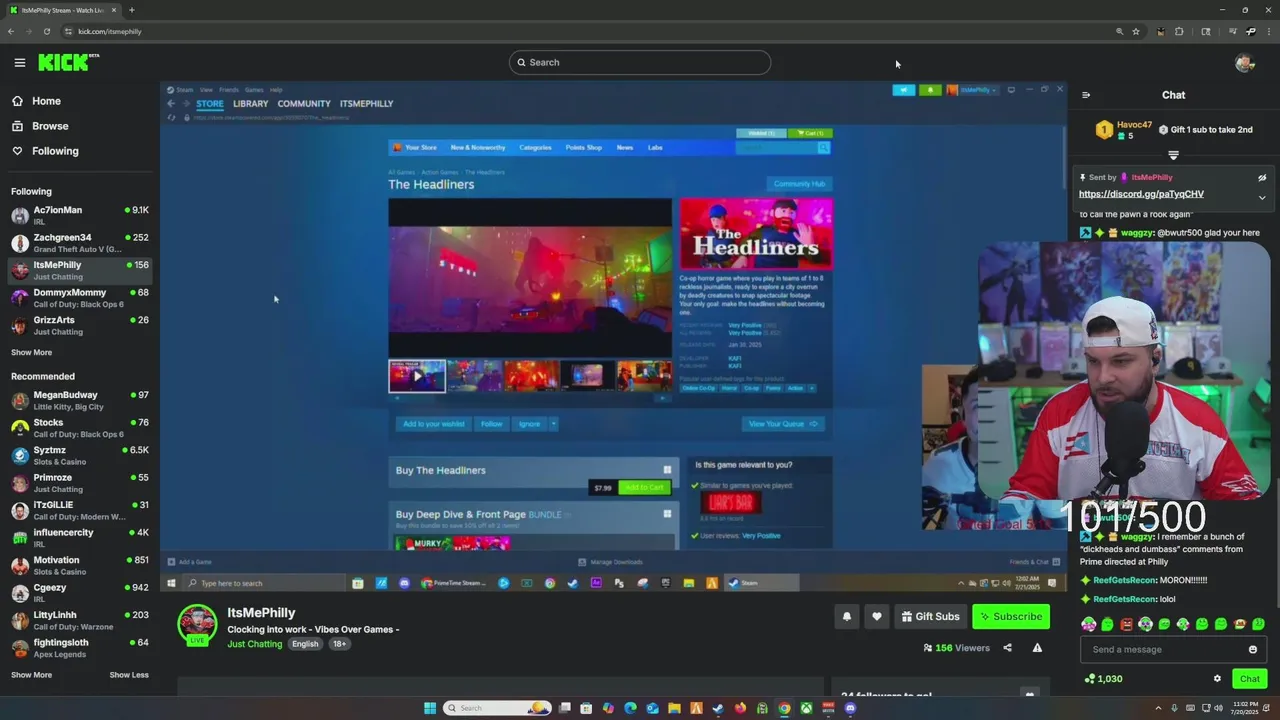Hide the pinned message with the eye-slash icon
The width and height of the screenshot is (1280, 720).
pyautogui.click(x=1262, y=177)
